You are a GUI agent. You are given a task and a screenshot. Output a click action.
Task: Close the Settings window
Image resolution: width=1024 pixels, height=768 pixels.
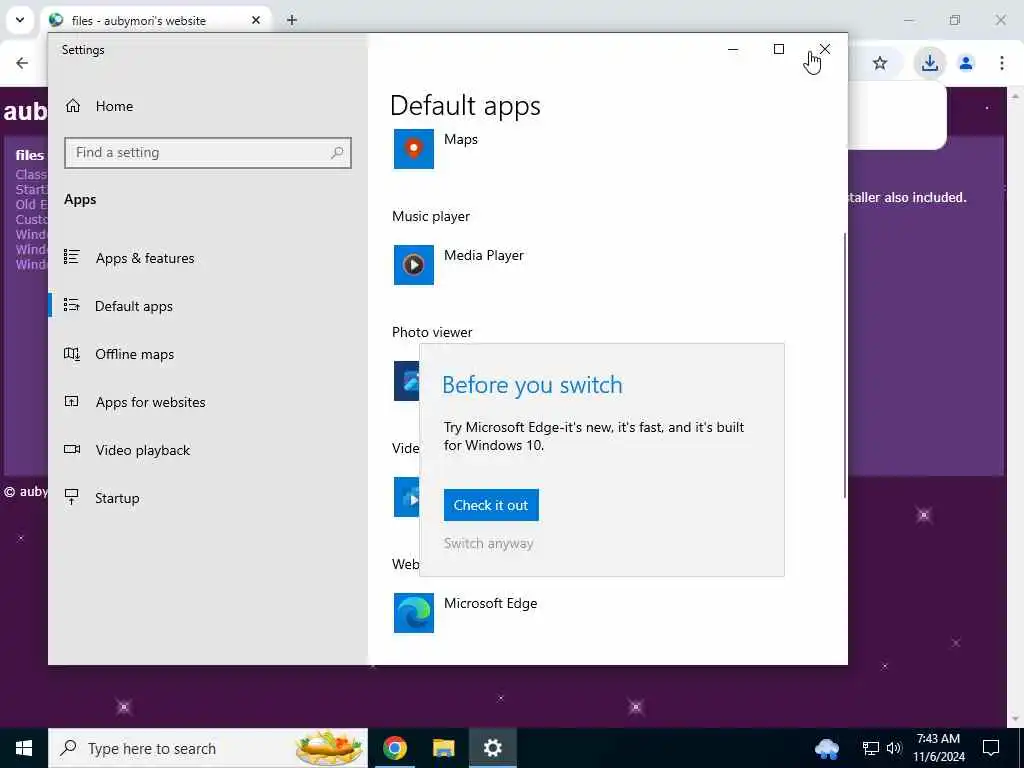click(x=825, y=50)
